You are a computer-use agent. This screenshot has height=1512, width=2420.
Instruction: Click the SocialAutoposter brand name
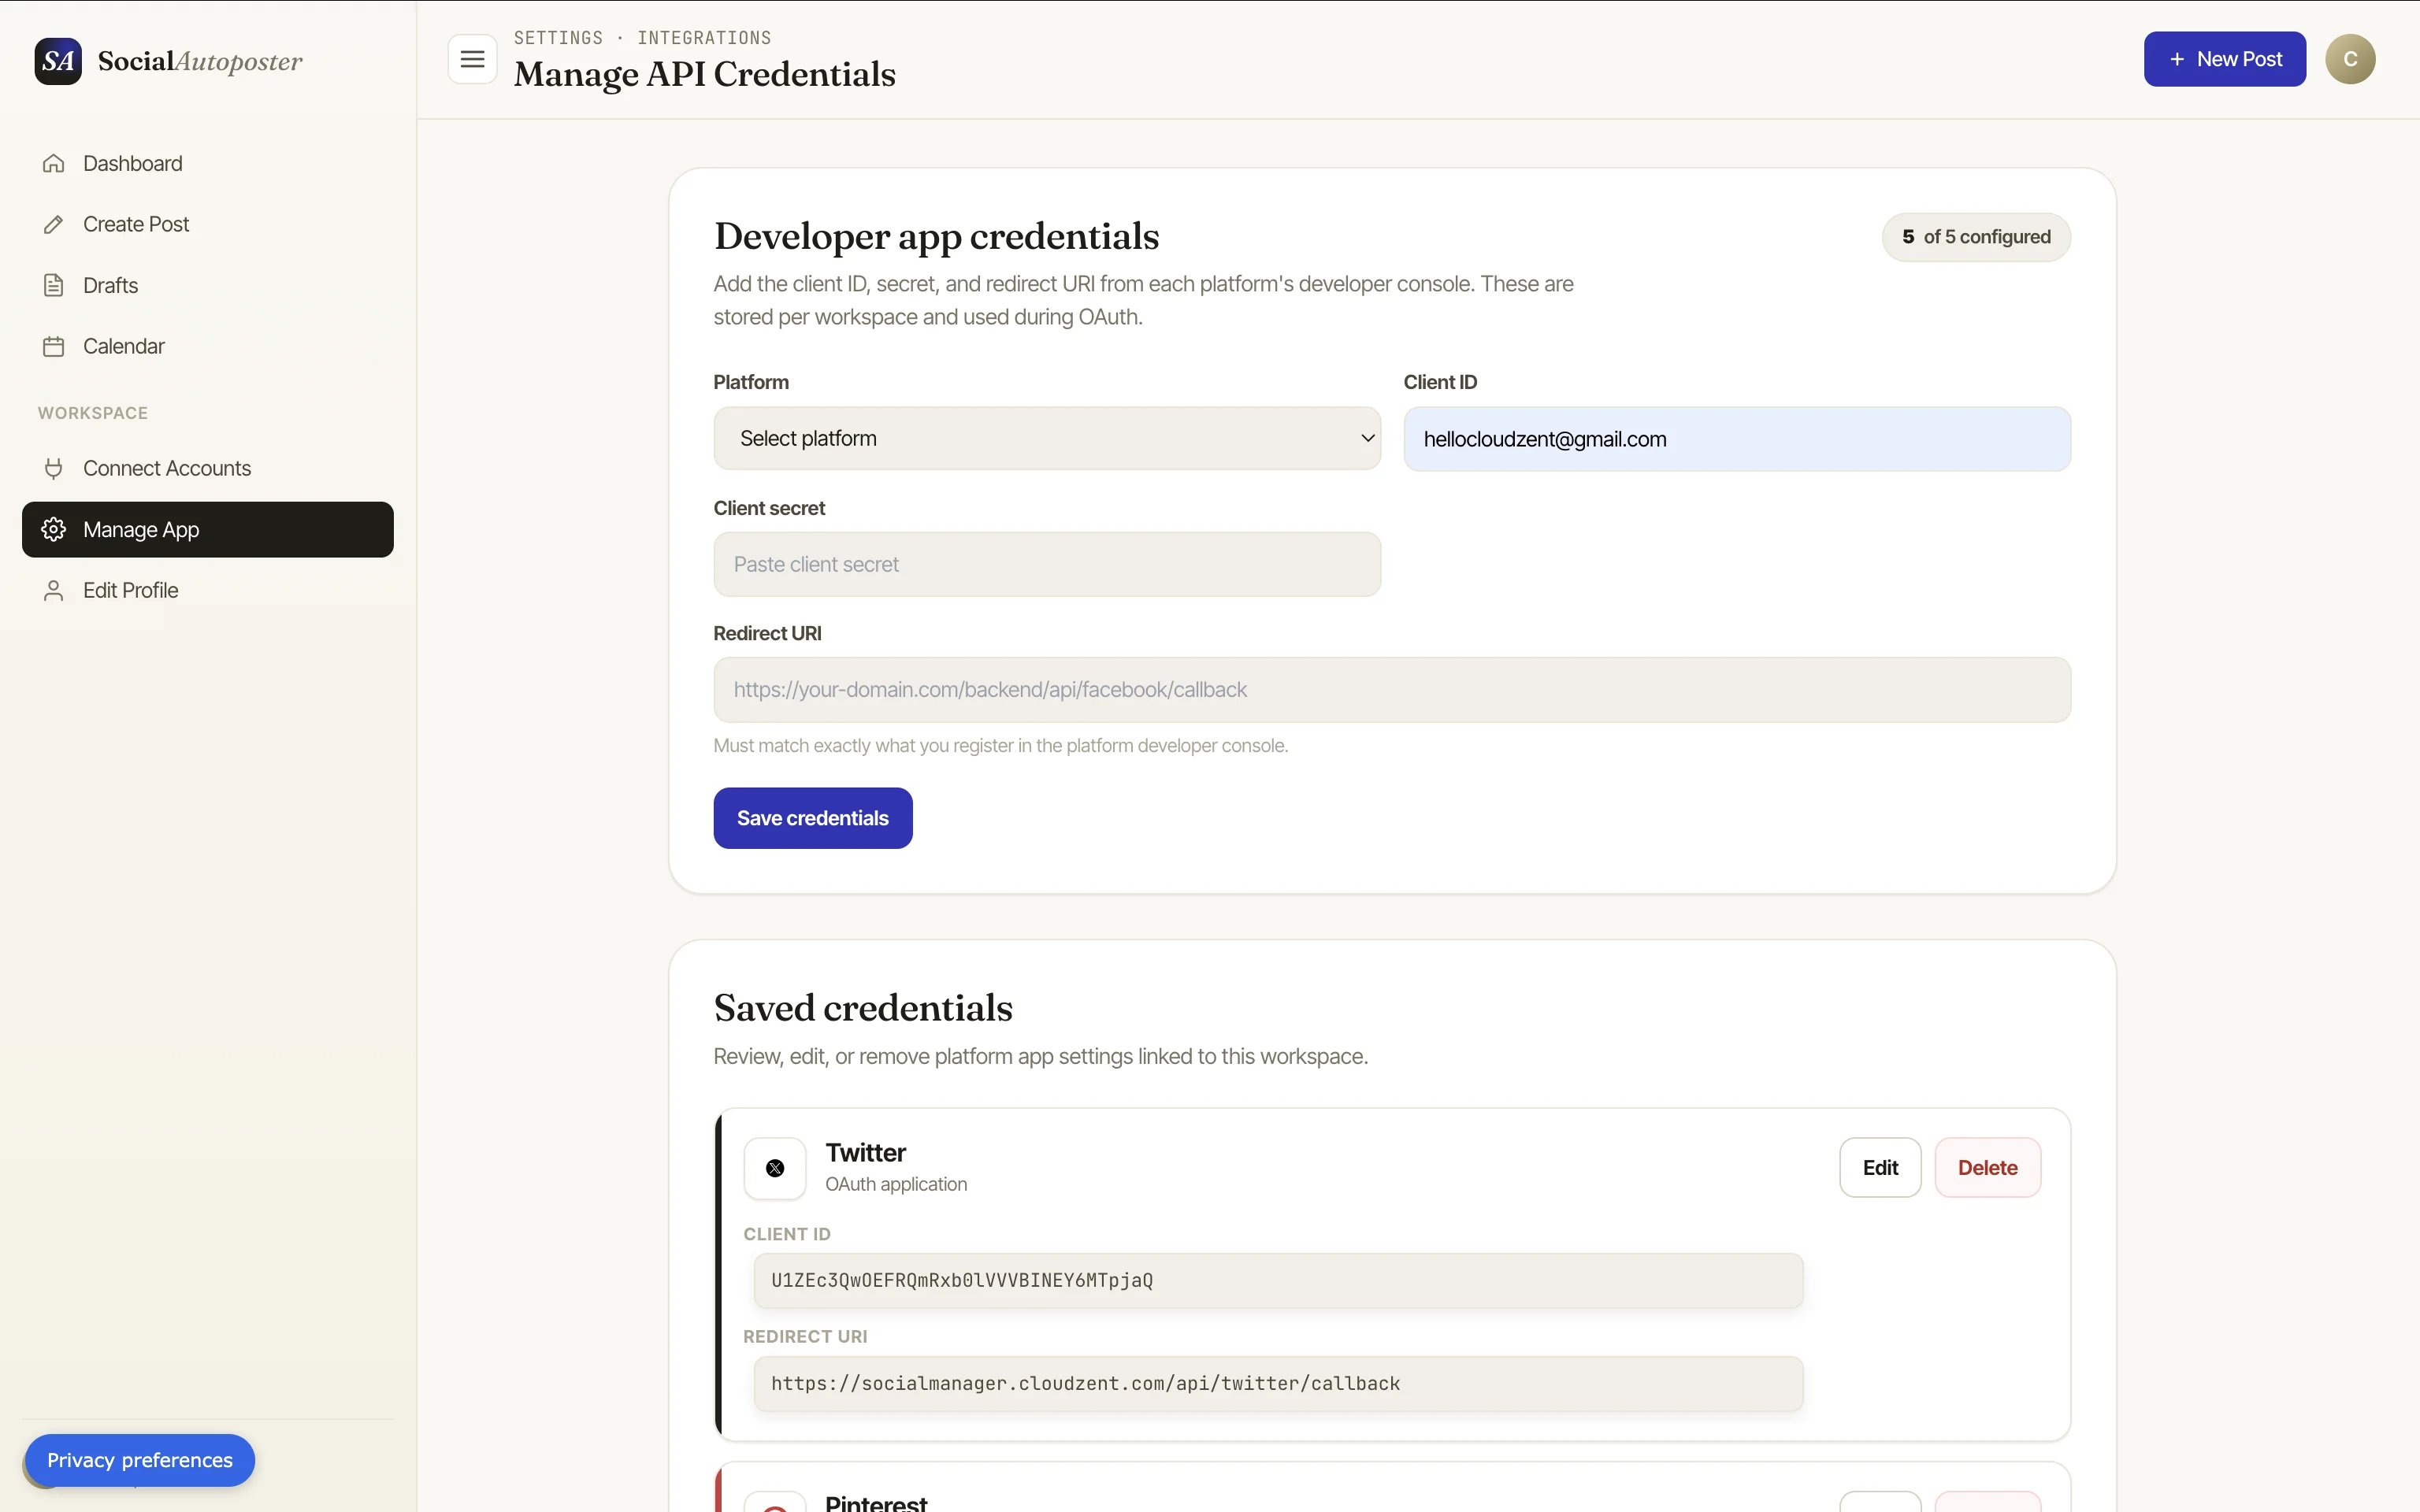click(x=200, y=61)
